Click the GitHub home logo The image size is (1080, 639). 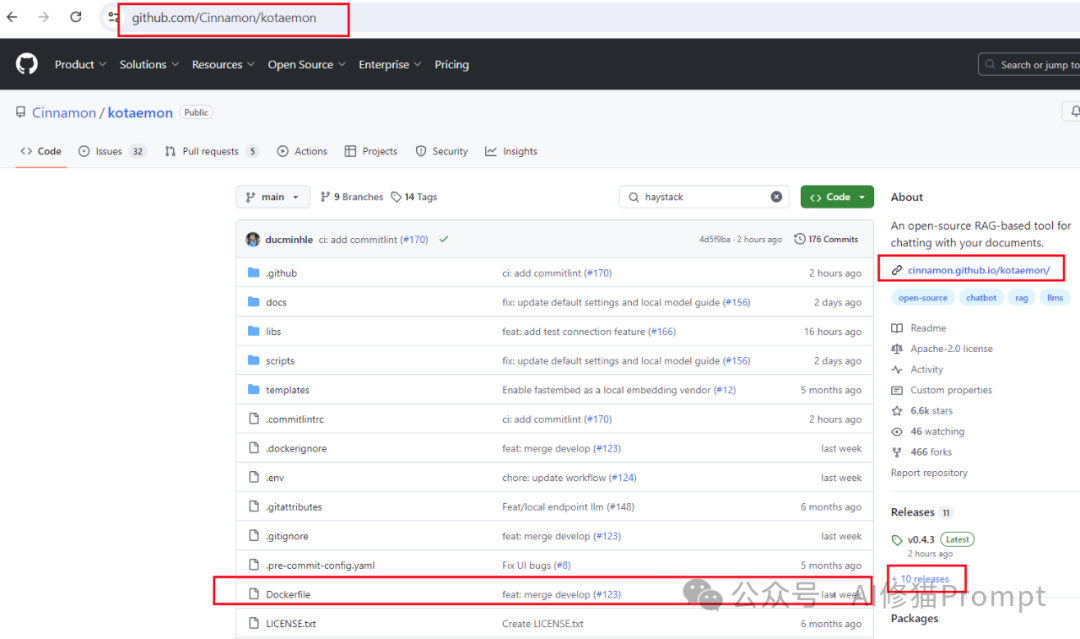(26, 63)
